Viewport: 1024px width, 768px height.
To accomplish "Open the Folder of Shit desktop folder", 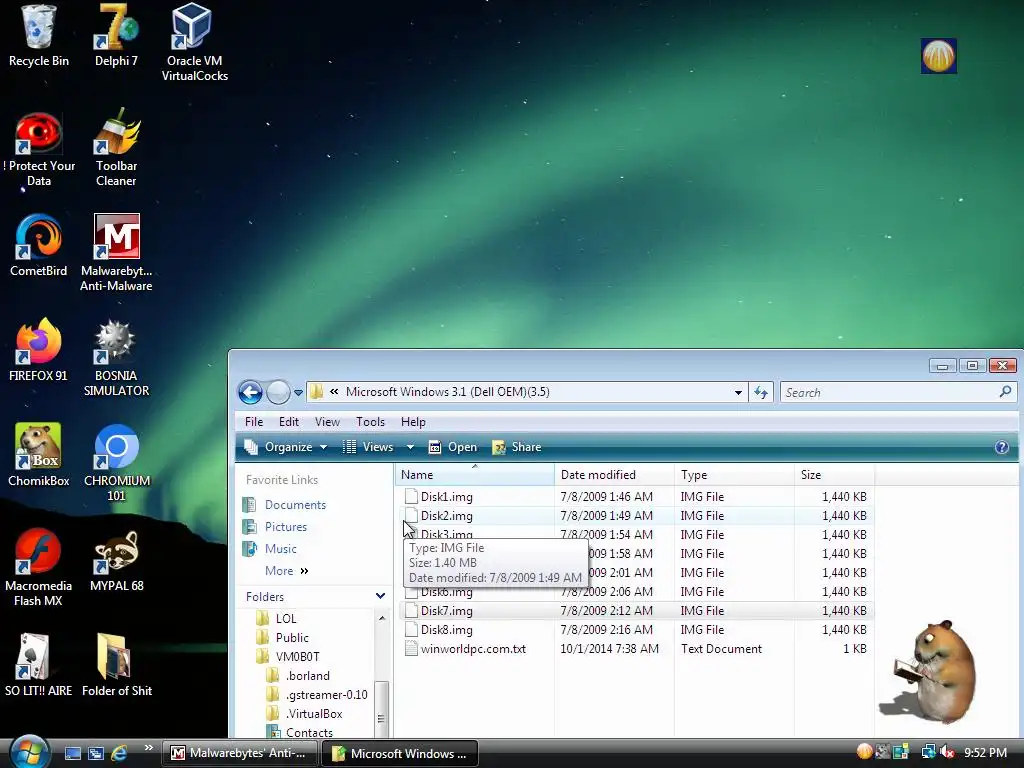I will pos(116,665).
